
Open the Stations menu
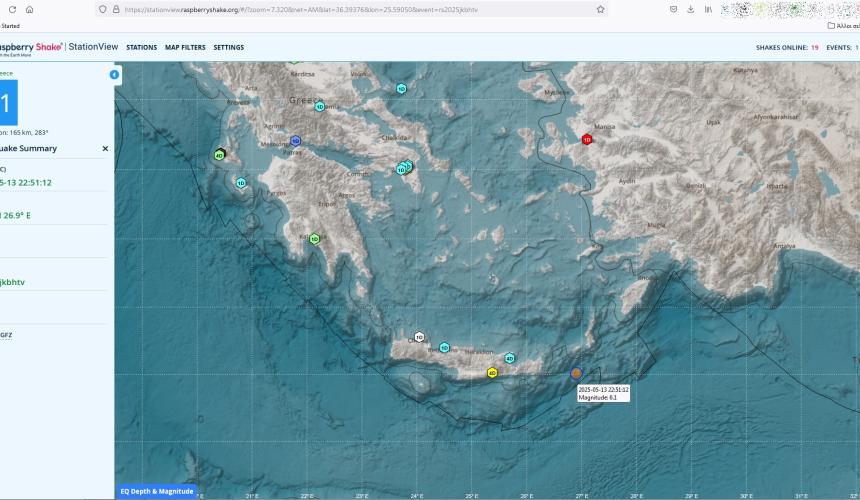pyautogui.click(x=141, y=47)
